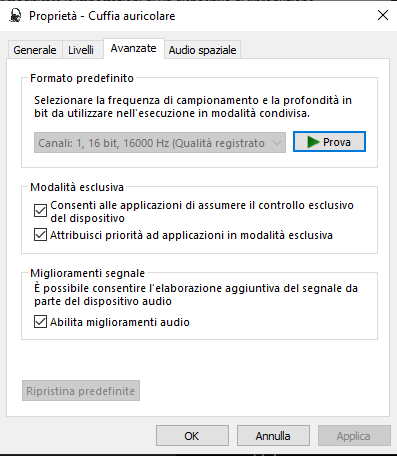The image size is (397, 456).
Task: Click the green play triangle on Prova
Action: (313, 142)
